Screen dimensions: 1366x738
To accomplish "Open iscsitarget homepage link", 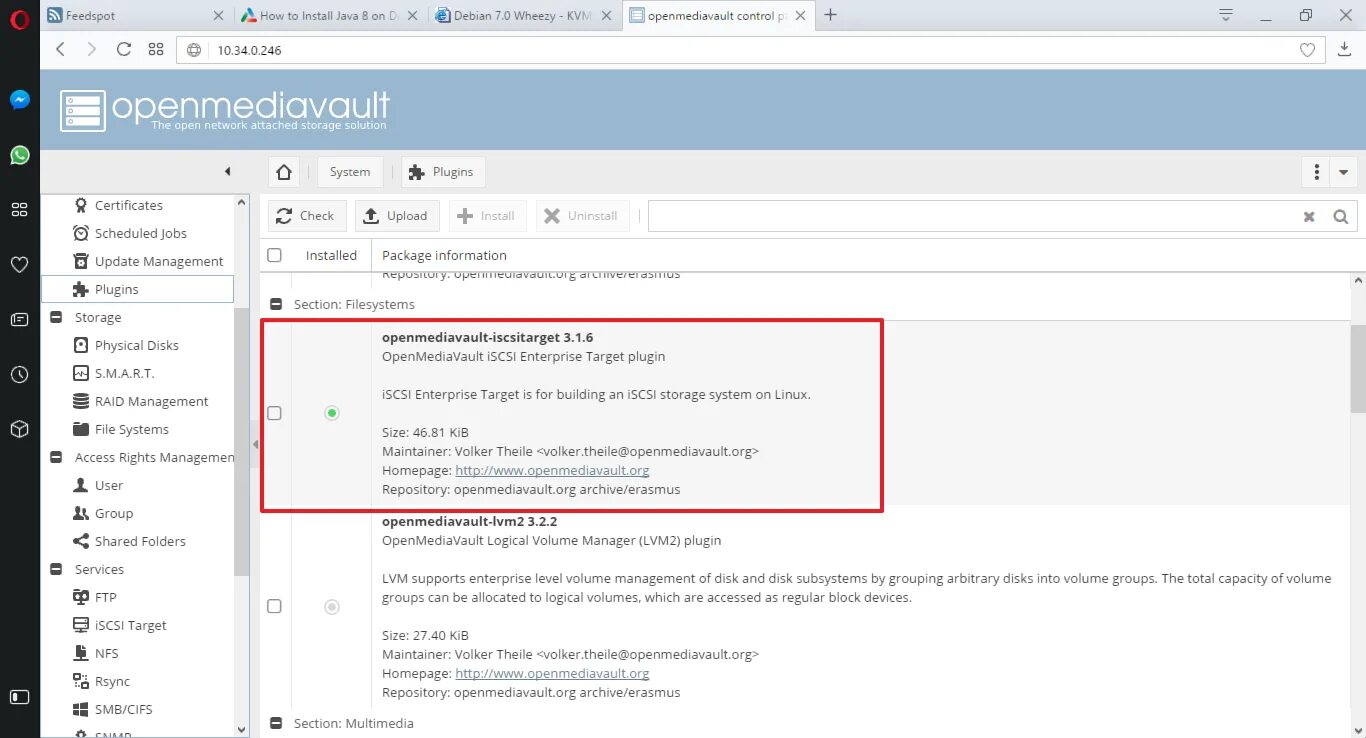I will [x=552, y=470].
